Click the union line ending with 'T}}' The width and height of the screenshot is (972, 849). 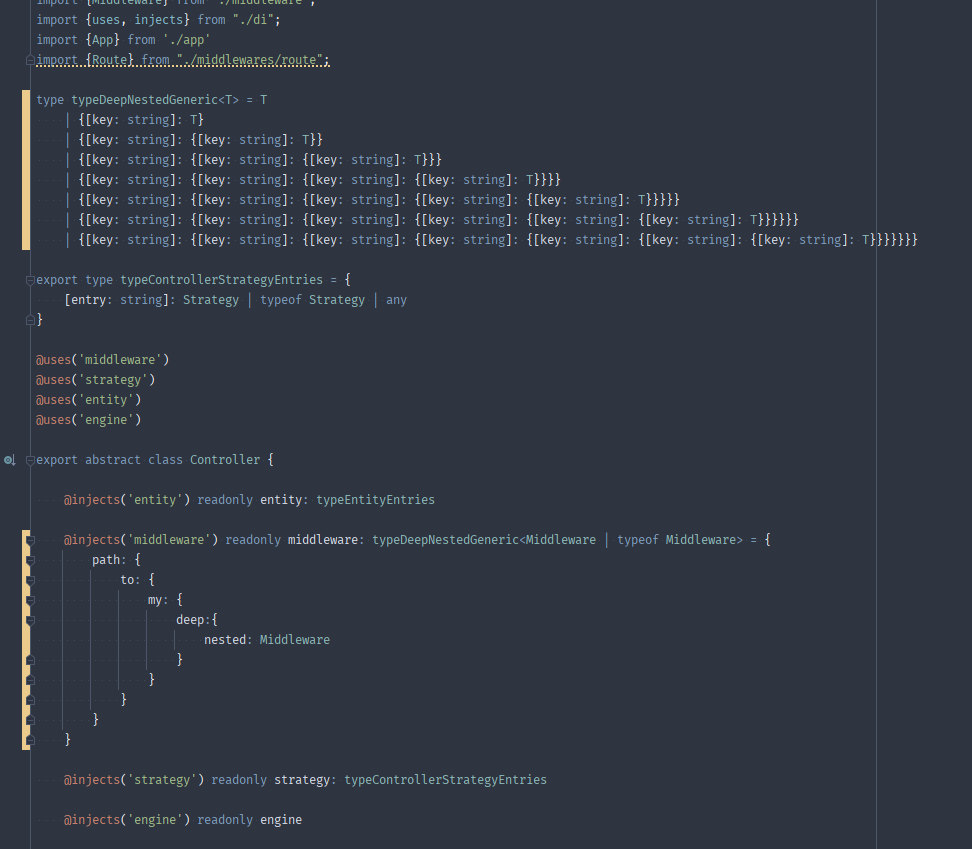coord(200,140)
